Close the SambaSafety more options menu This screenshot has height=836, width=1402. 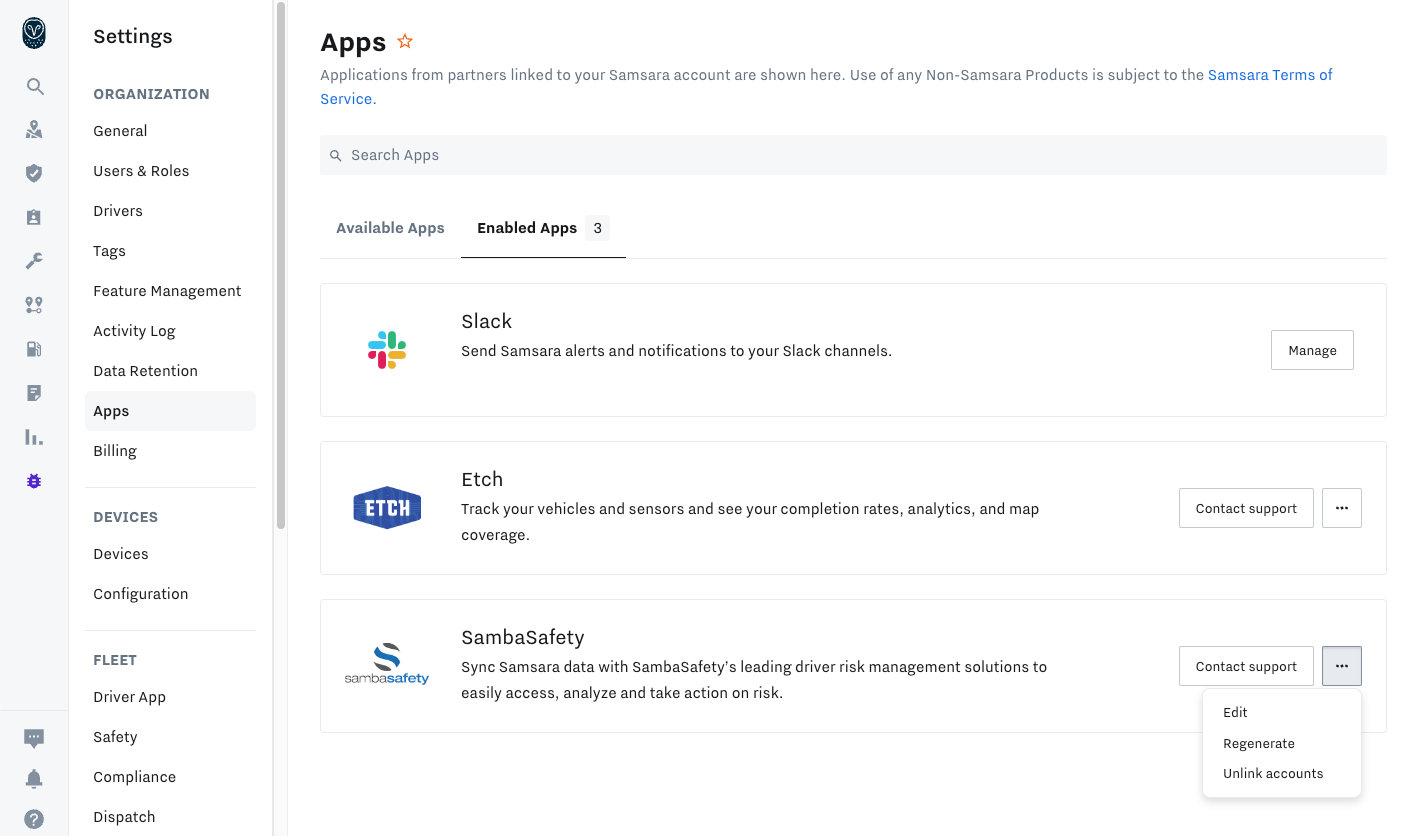click(1342, 666)
